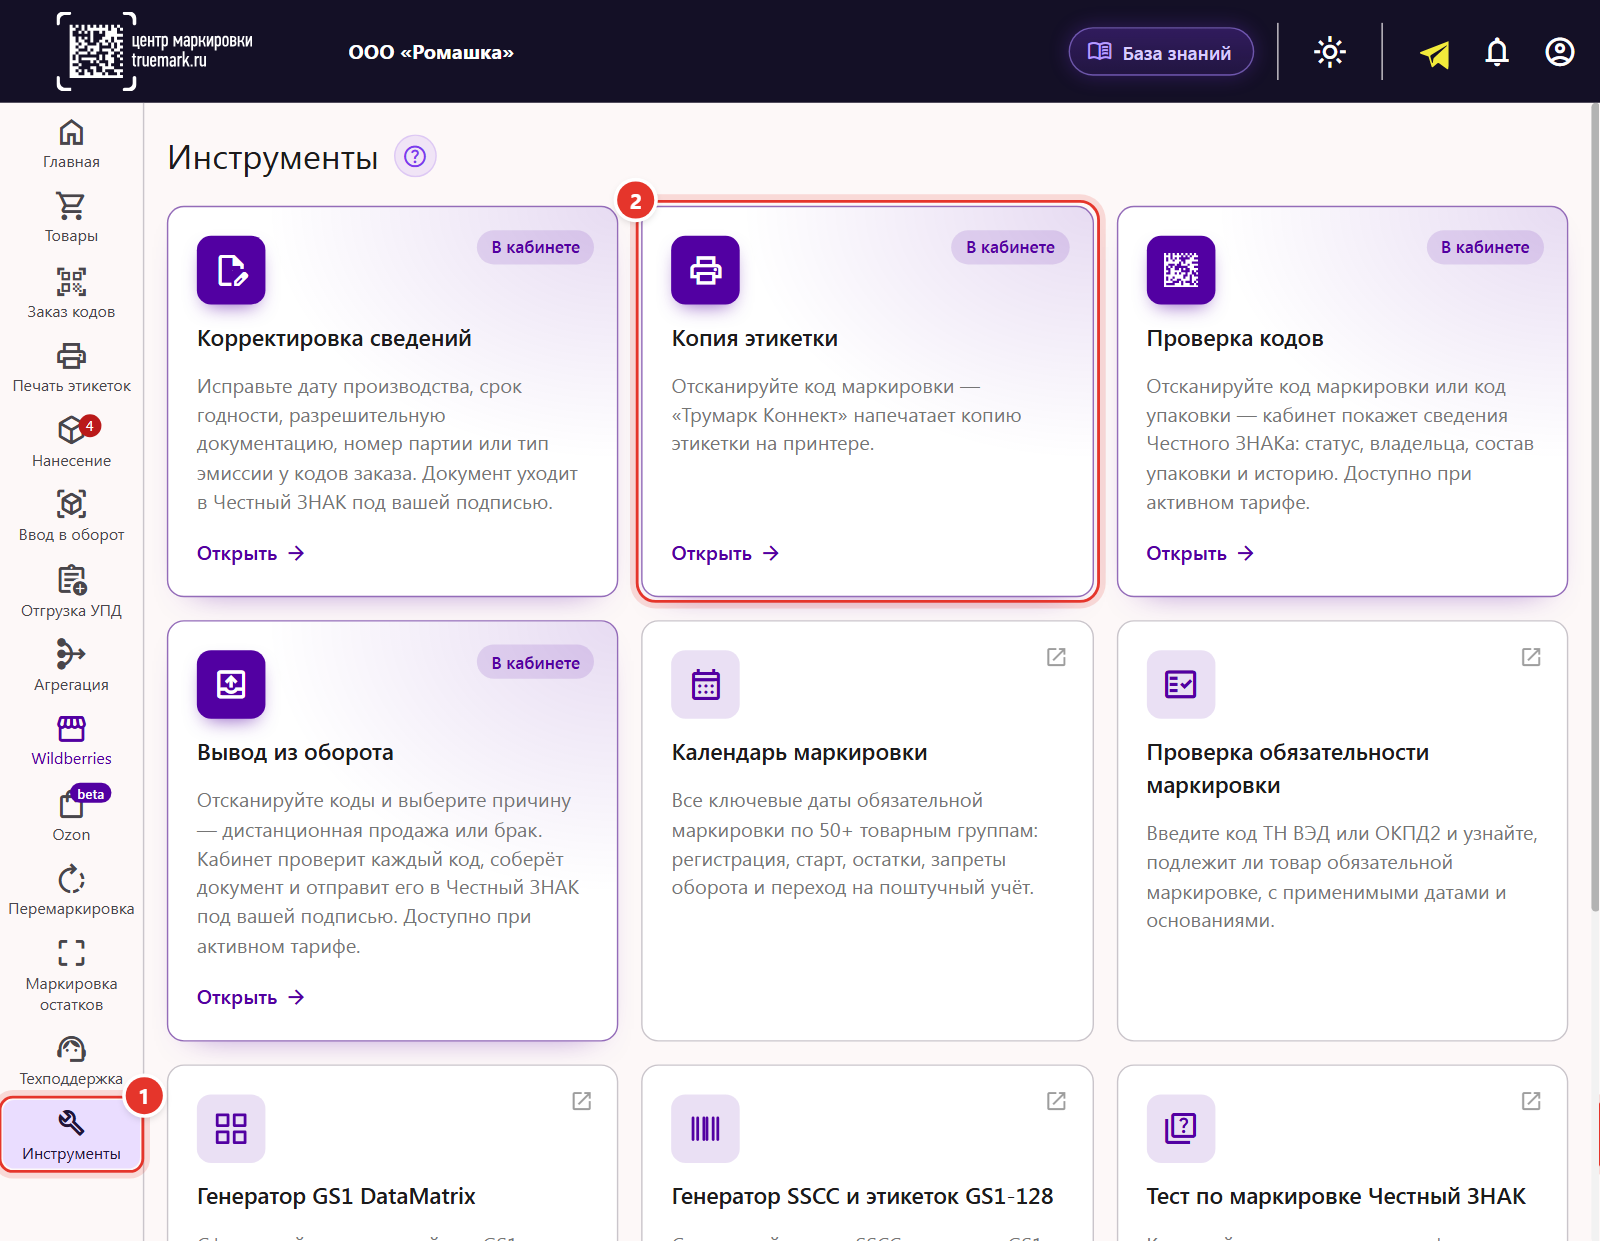Open Агрегация sidebar item
This screenshot has width=1600, height=1241.
coord(71,666)
